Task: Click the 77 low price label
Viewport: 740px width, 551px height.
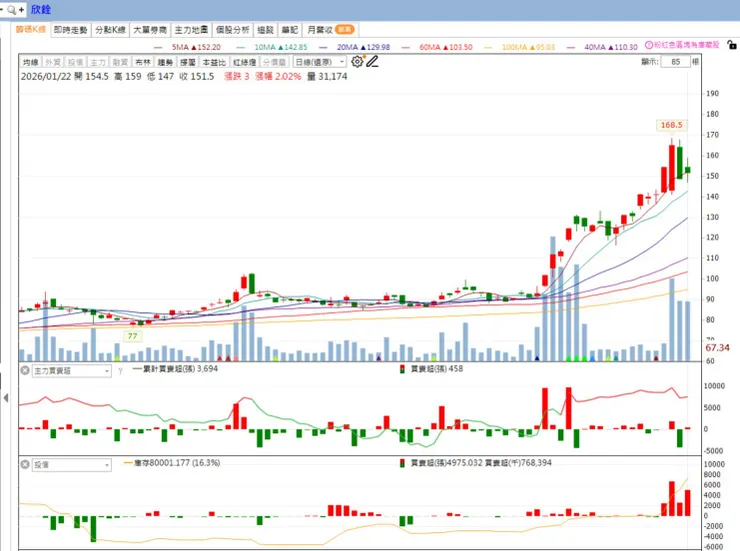Action: point(133,336)
